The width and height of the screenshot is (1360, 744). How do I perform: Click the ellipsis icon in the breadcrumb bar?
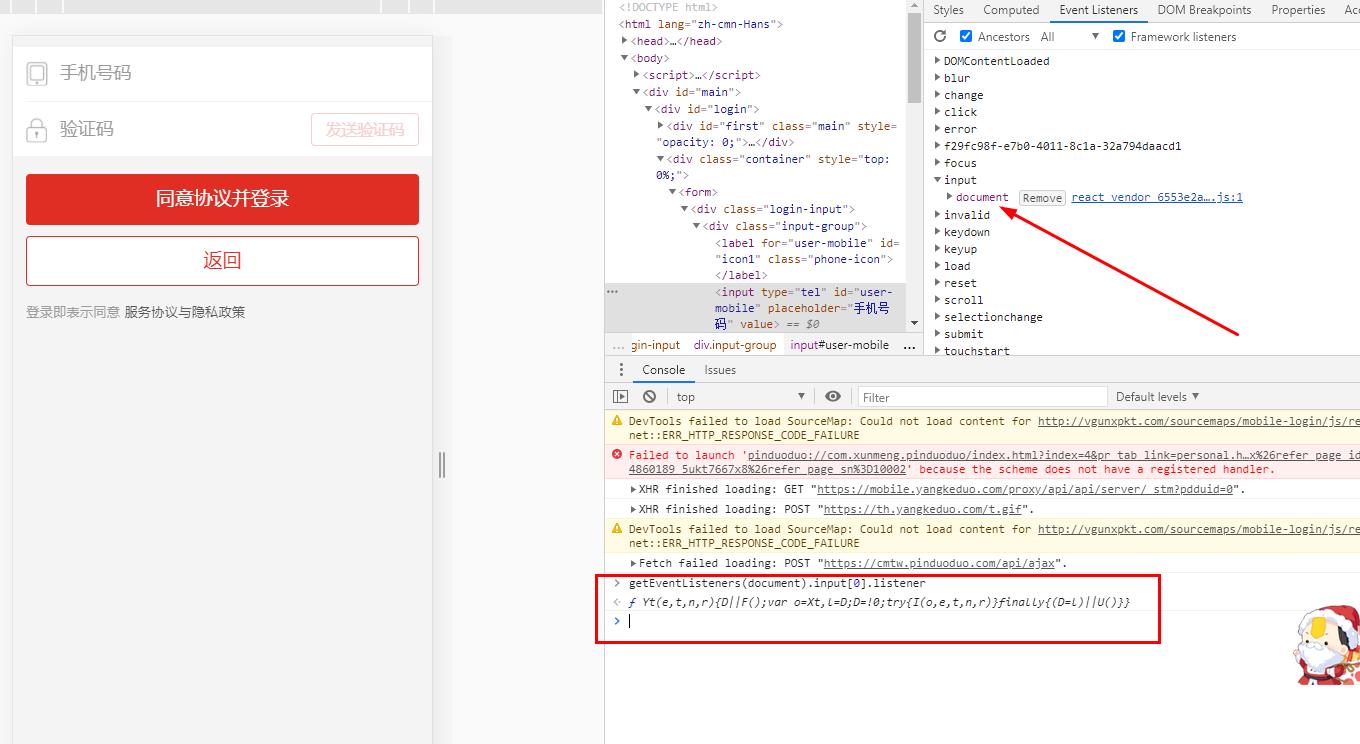(908, 344)
